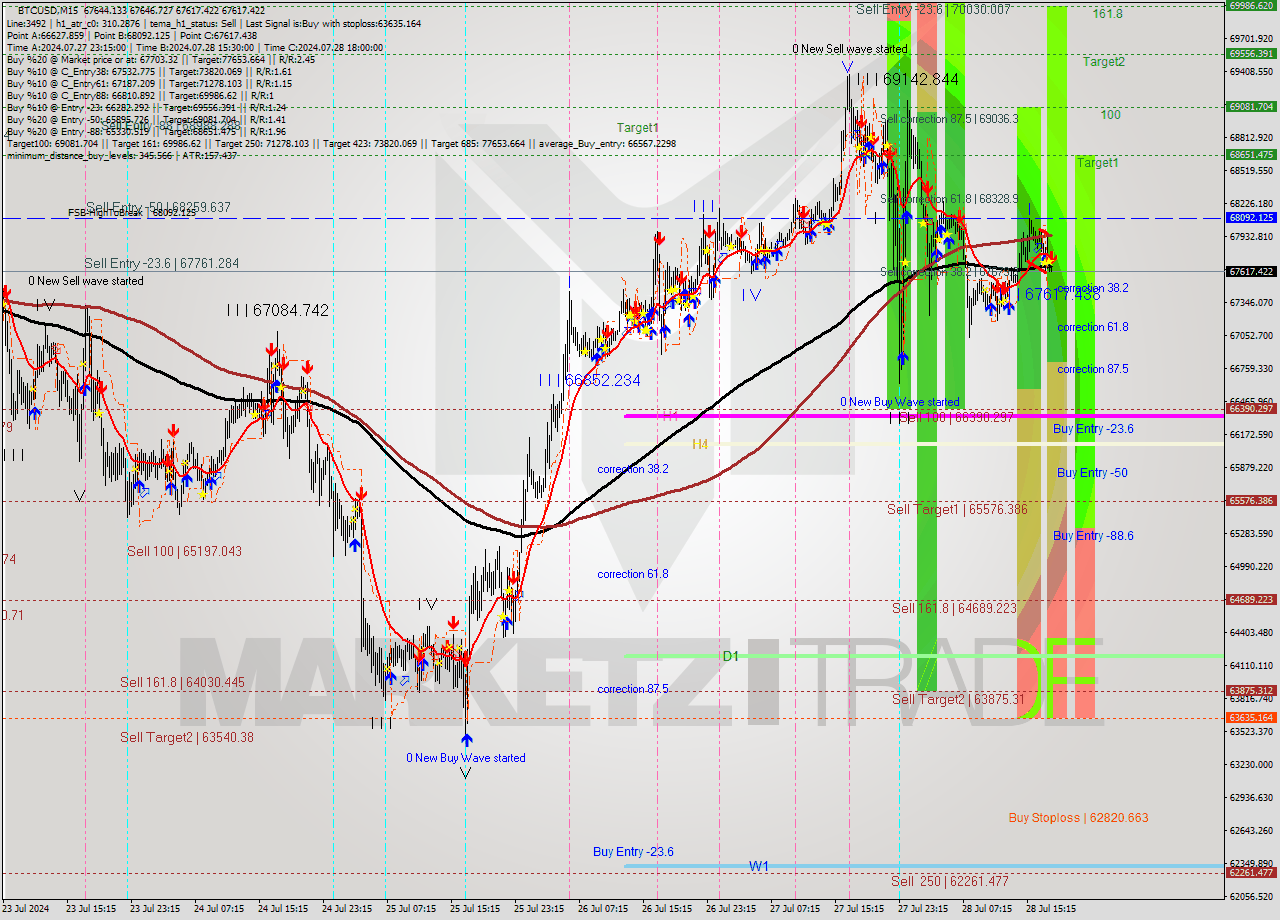Click 'Buy %20 @ Market price' info line
This screenshot has width=1280, height=920.
[x=160, y=59]
